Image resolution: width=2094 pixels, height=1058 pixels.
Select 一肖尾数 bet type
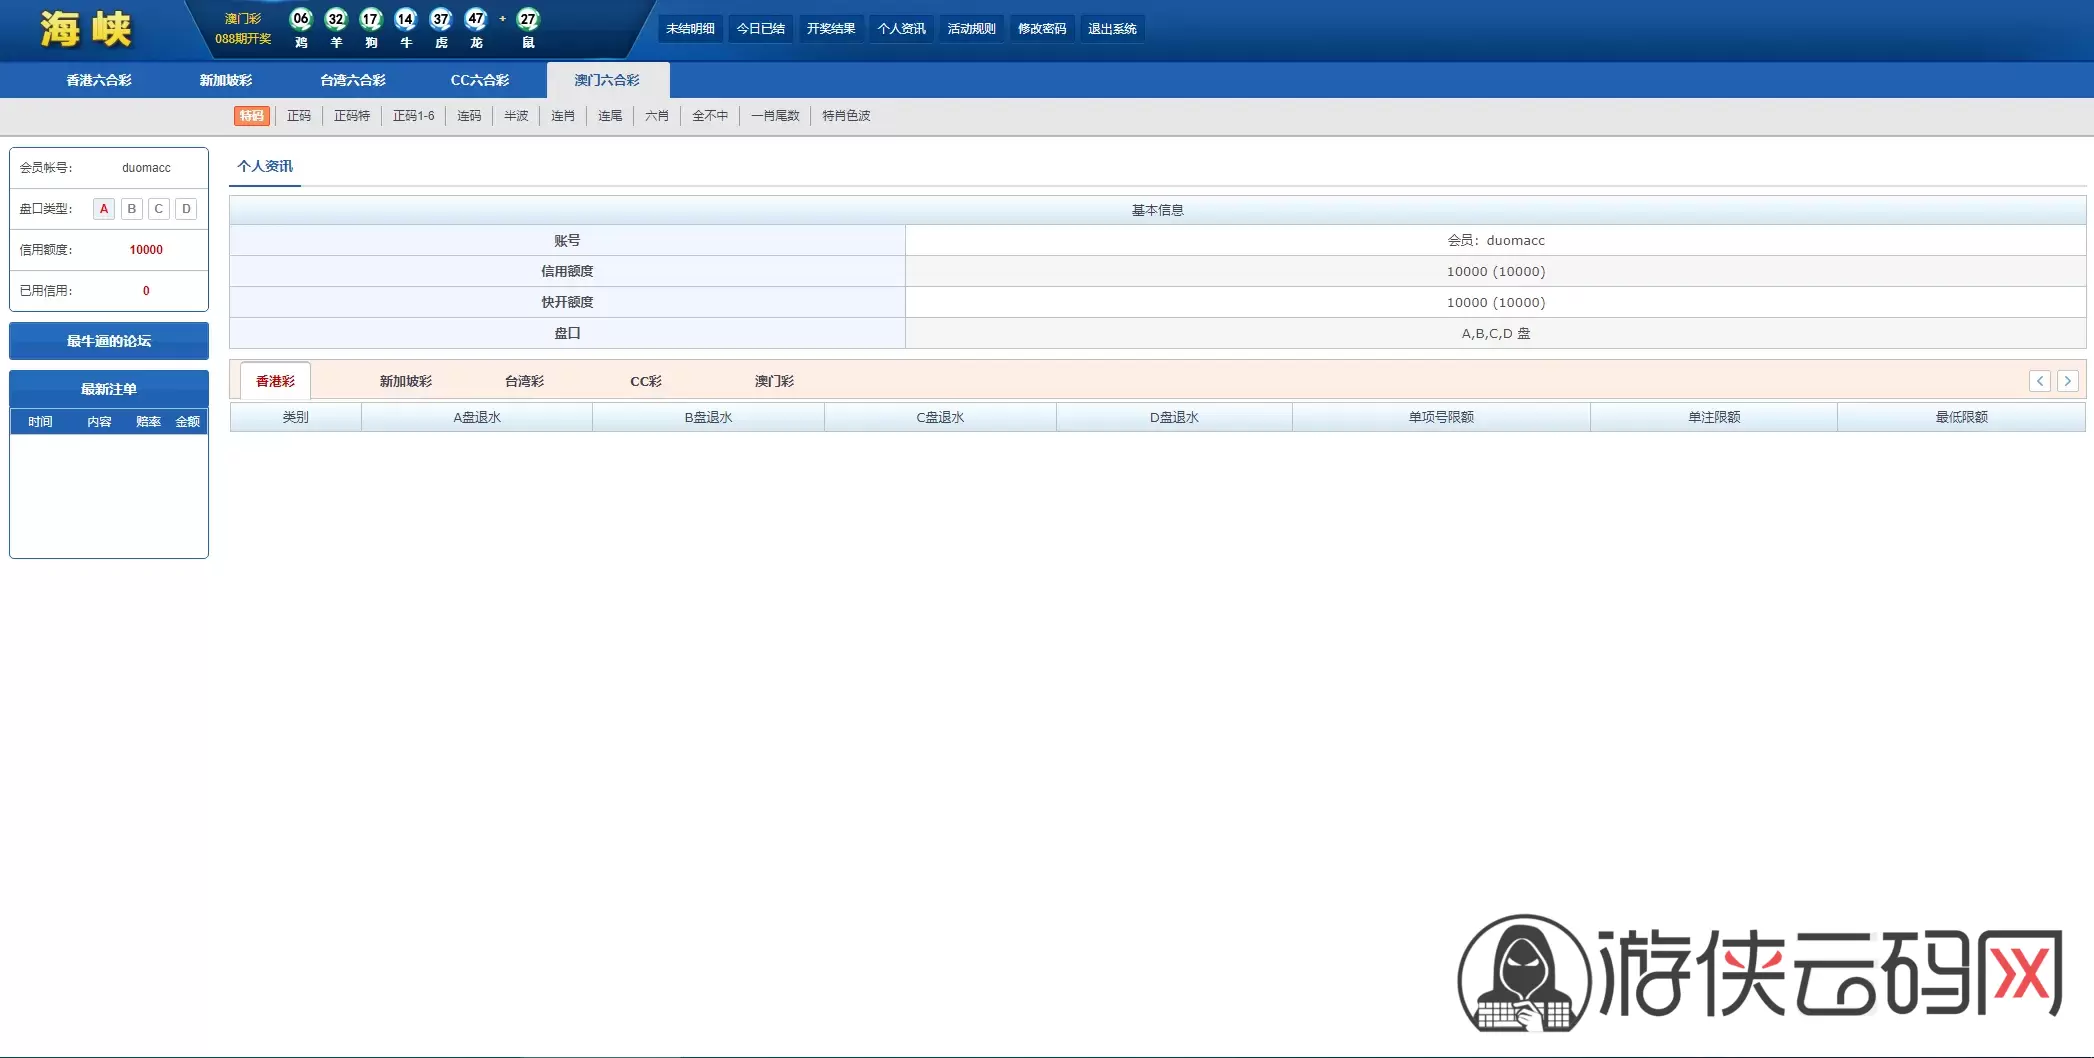[x=775, y=116]
